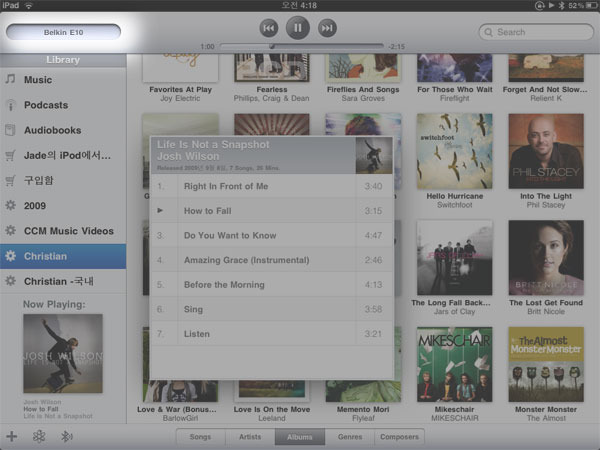Open The Long Fall Back album cover
The width and height of the screenshot is (600, 450).
[455, 258]
